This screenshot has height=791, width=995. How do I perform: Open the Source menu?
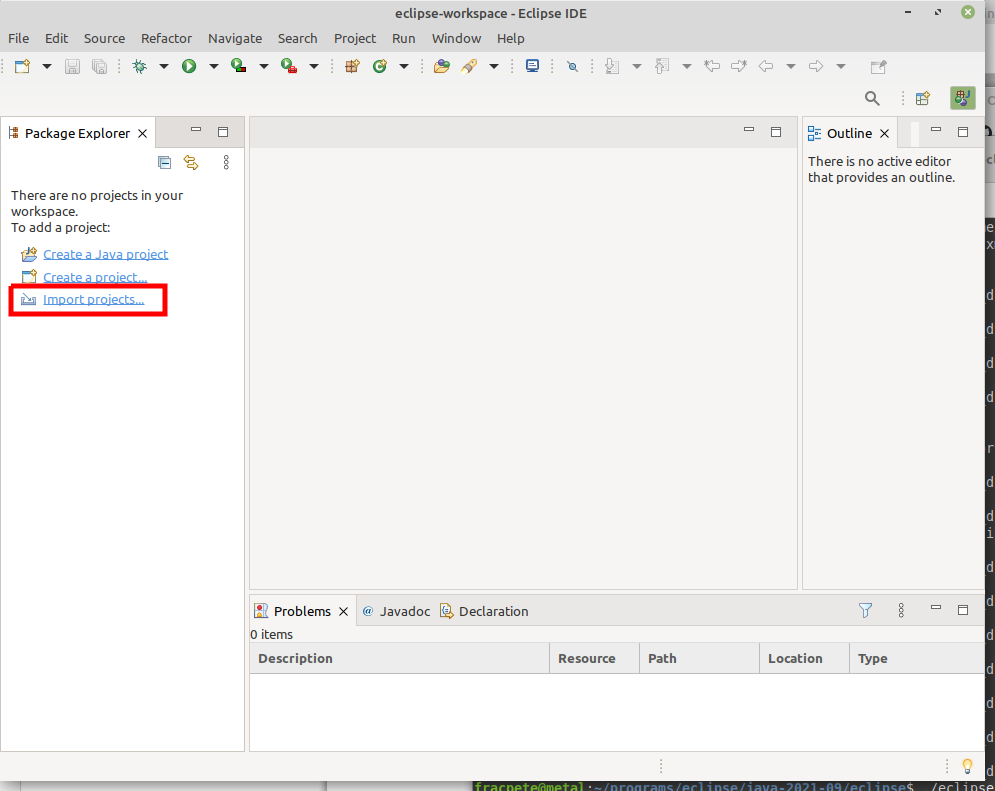coord(105,39)
